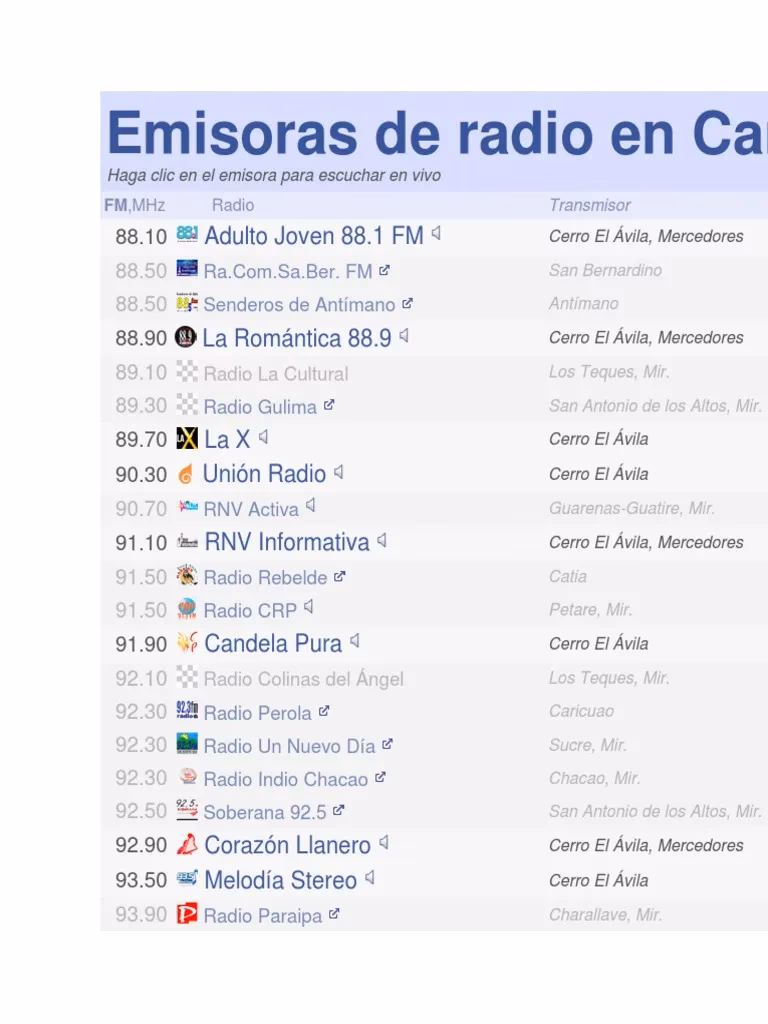Click external link icon beside Radio Paraipa

click(334, 914)
